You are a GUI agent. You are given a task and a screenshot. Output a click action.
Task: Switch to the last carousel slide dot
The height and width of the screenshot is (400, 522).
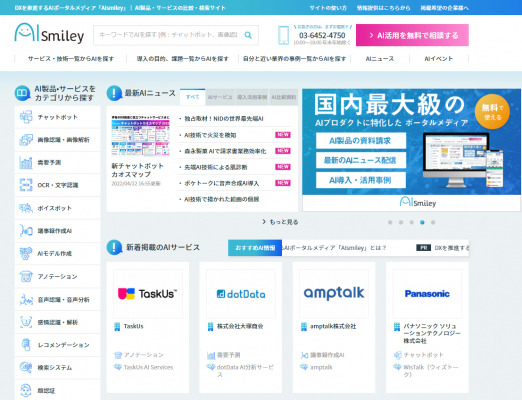(433, 222)
